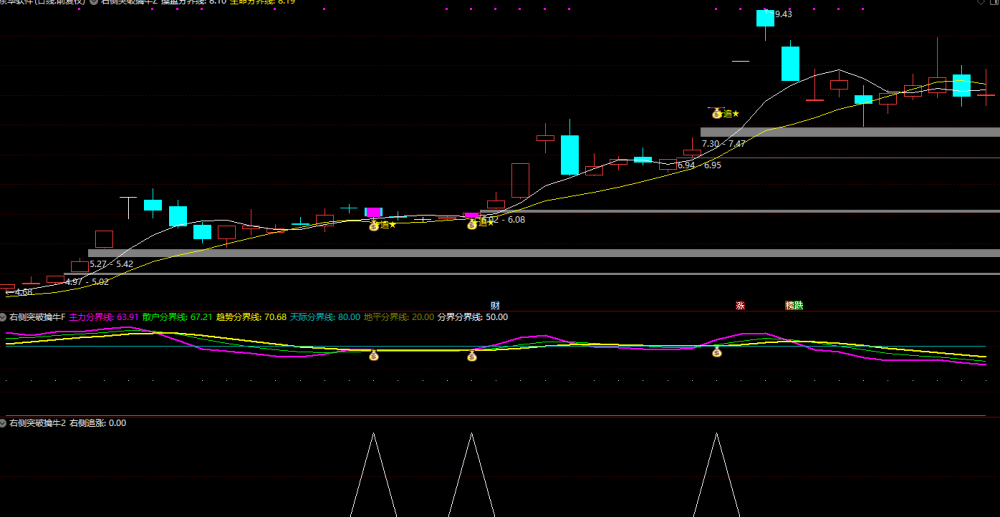
Task: Click the third white spike in 右侧追涨 panel
Action: click(716, 475)
